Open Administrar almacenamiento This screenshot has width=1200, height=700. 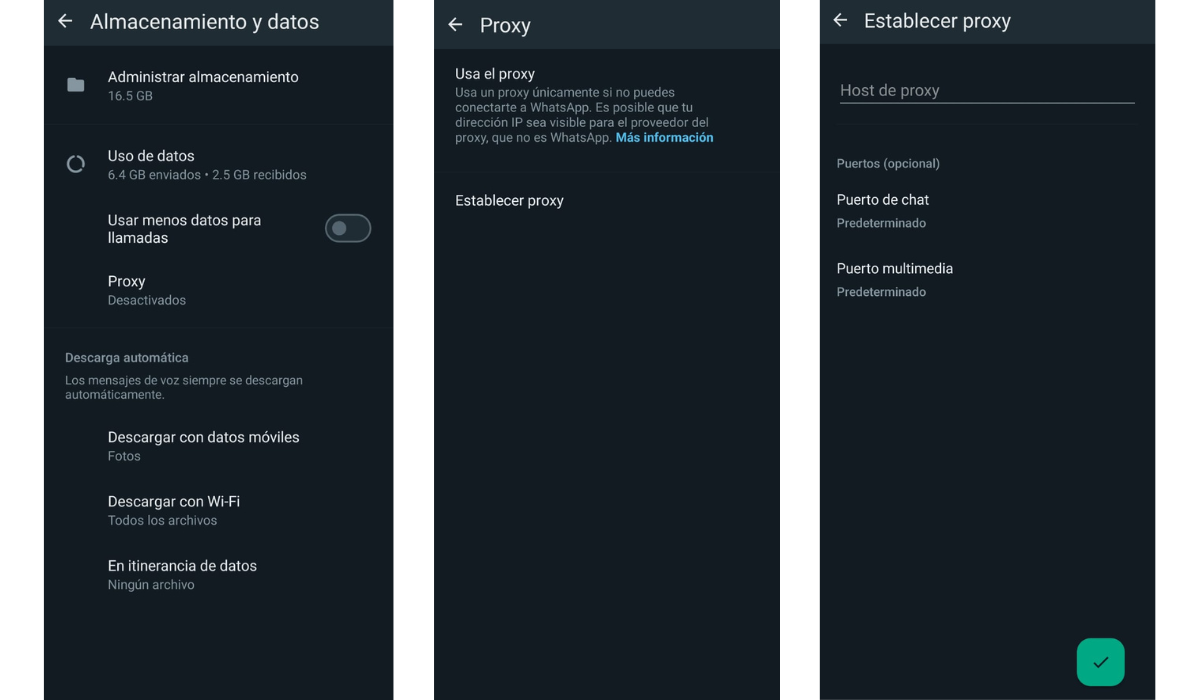[x=203, y=85]
